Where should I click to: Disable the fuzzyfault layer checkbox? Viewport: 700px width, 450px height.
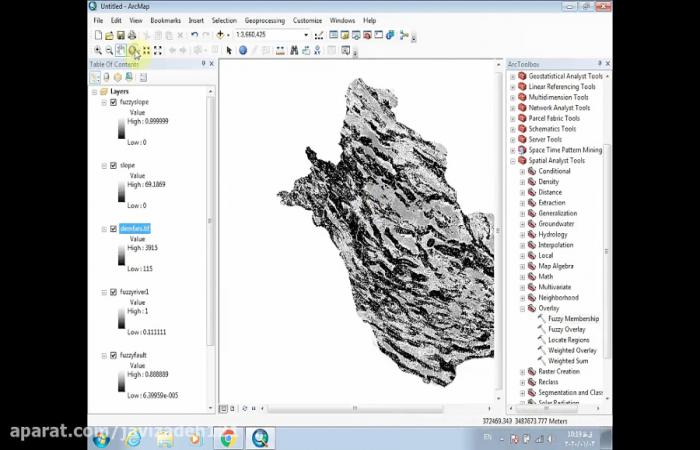pos(114,355)
